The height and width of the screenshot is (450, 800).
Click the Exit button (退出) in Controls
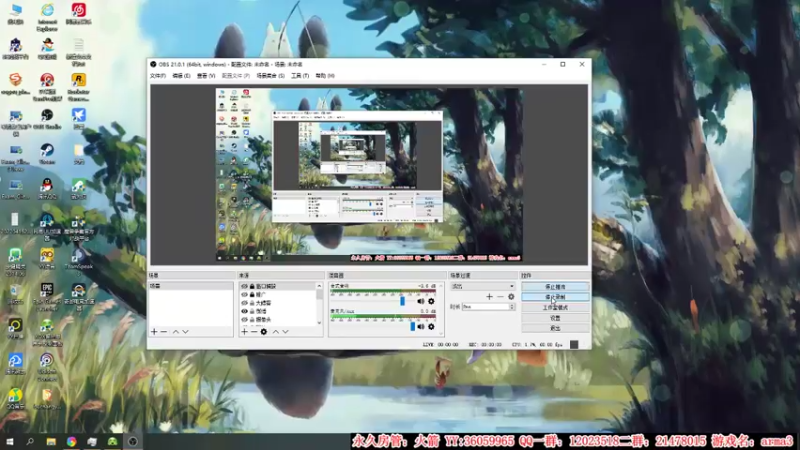555,328
